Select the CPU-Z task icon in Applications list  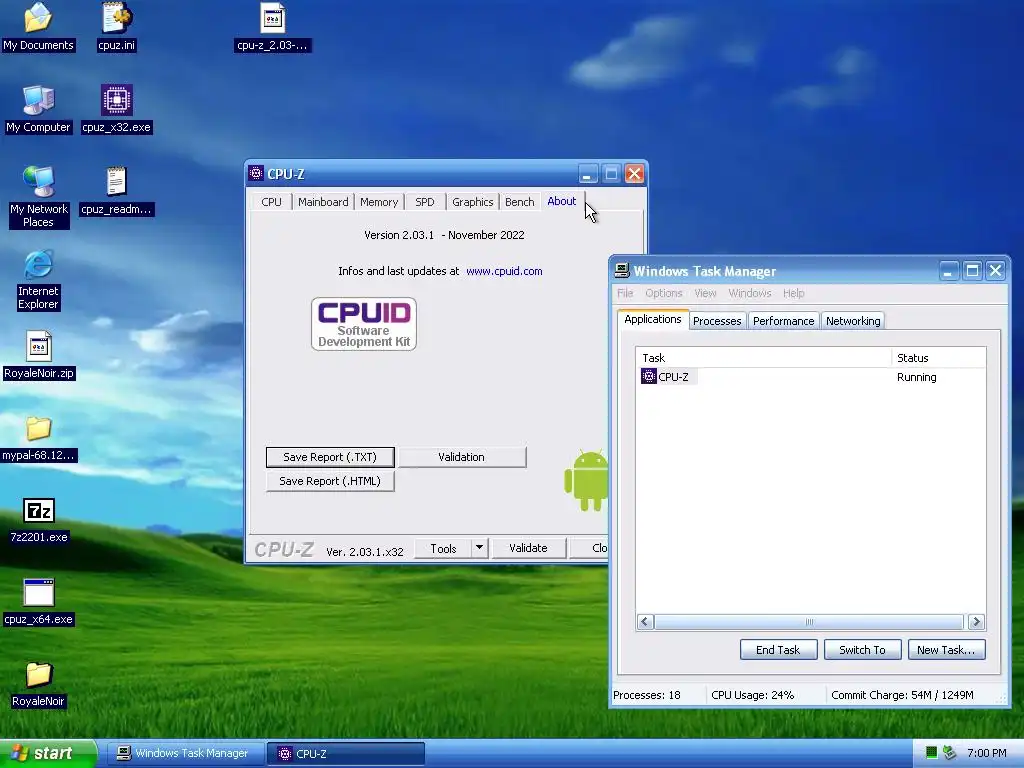648,376
